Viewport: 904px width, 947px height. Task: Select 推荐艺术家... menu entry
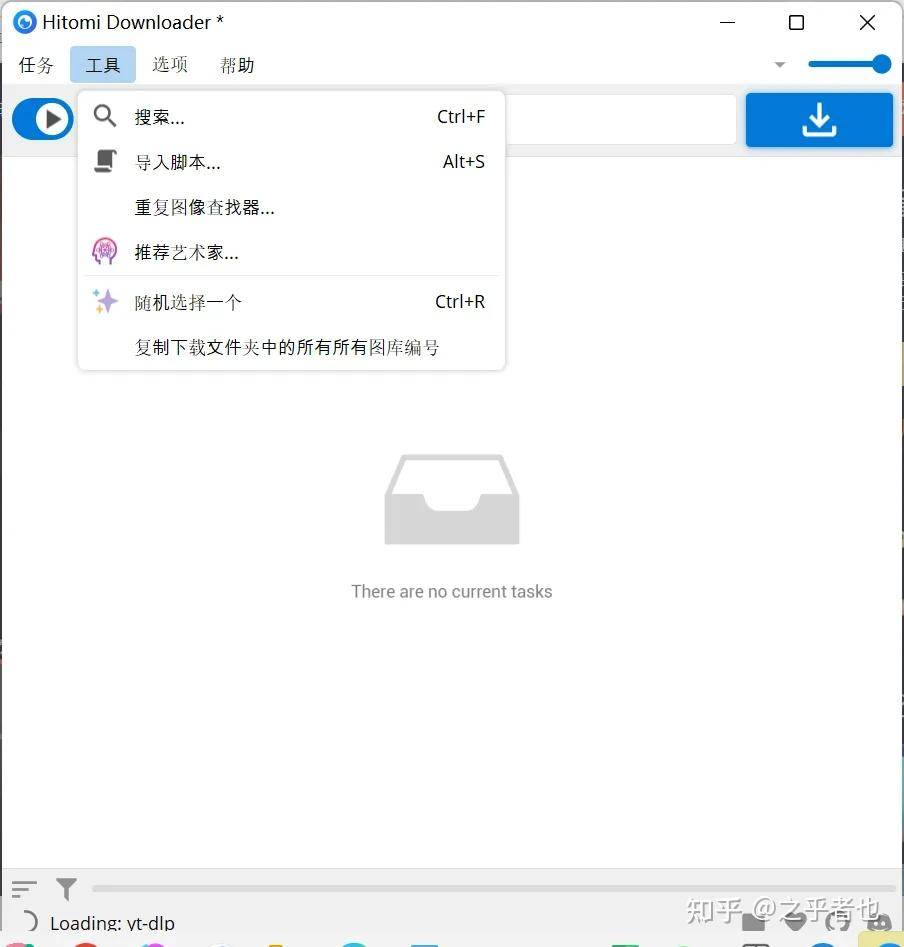point(291,252)
